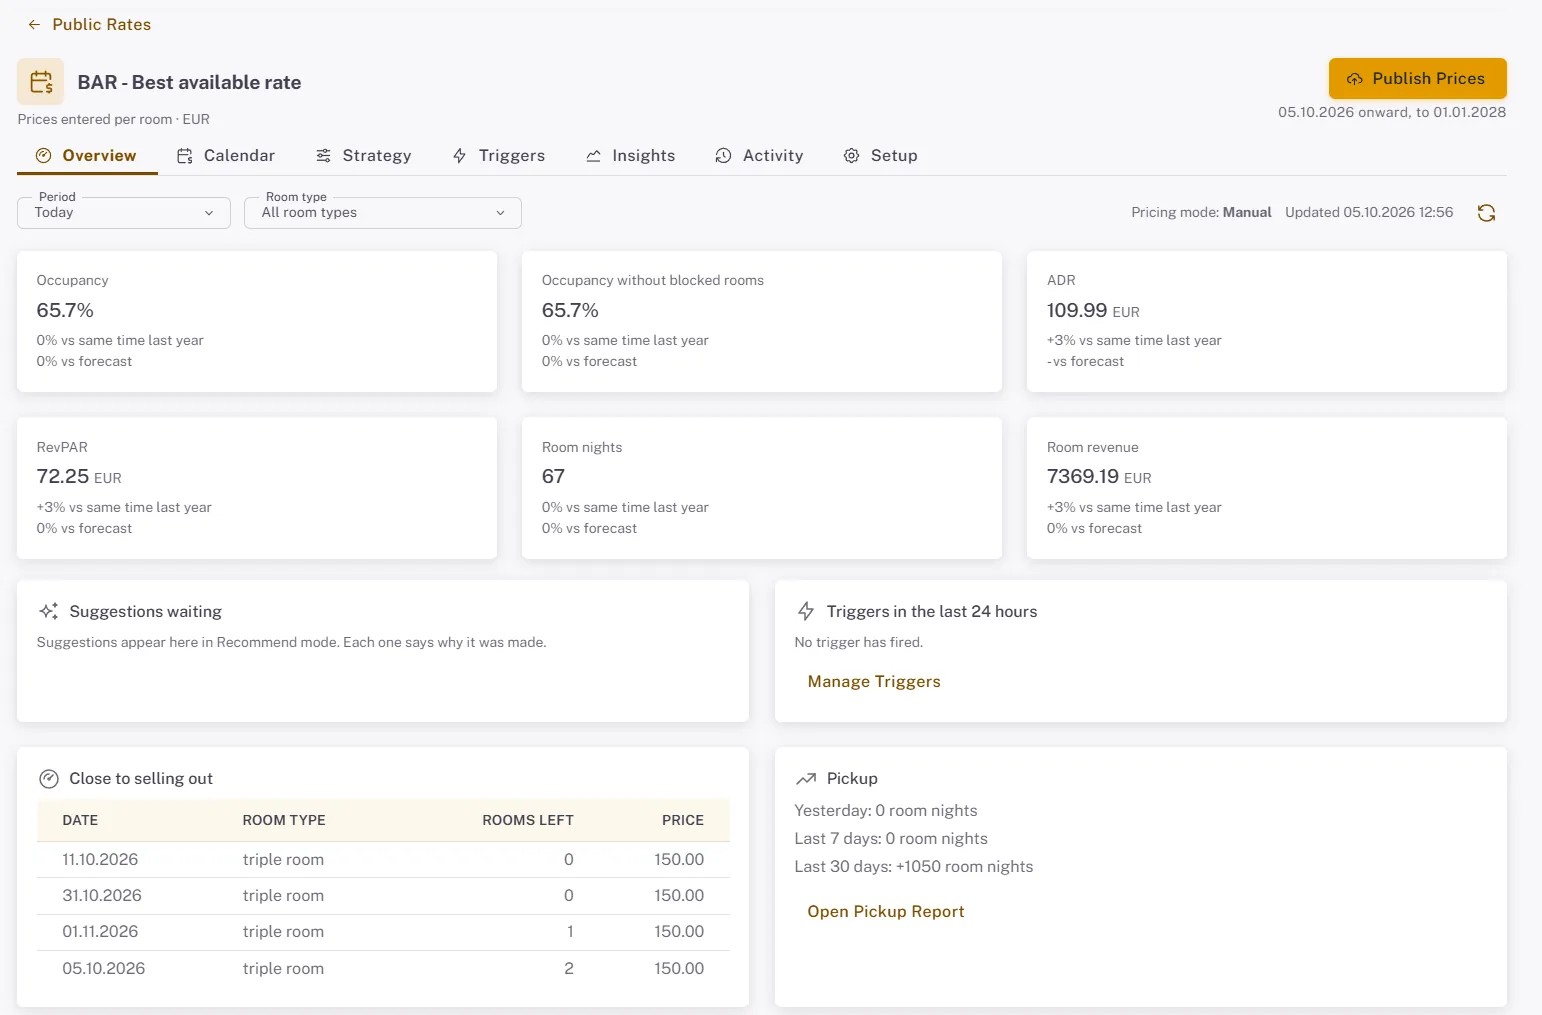
Task: Go to the Strategy tab
Action: coord(364,156)
